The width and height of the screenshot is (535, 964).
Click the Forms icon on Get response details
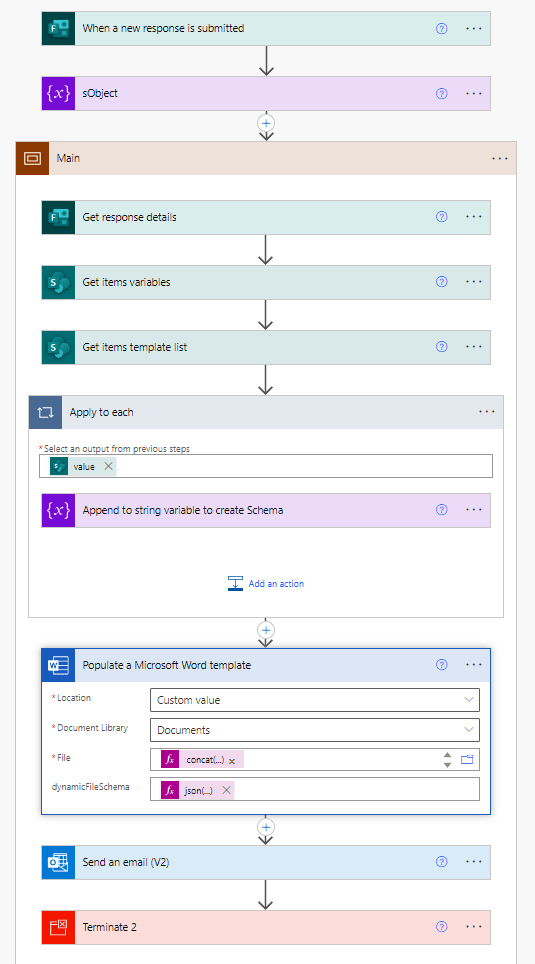(x=58, y=217)
